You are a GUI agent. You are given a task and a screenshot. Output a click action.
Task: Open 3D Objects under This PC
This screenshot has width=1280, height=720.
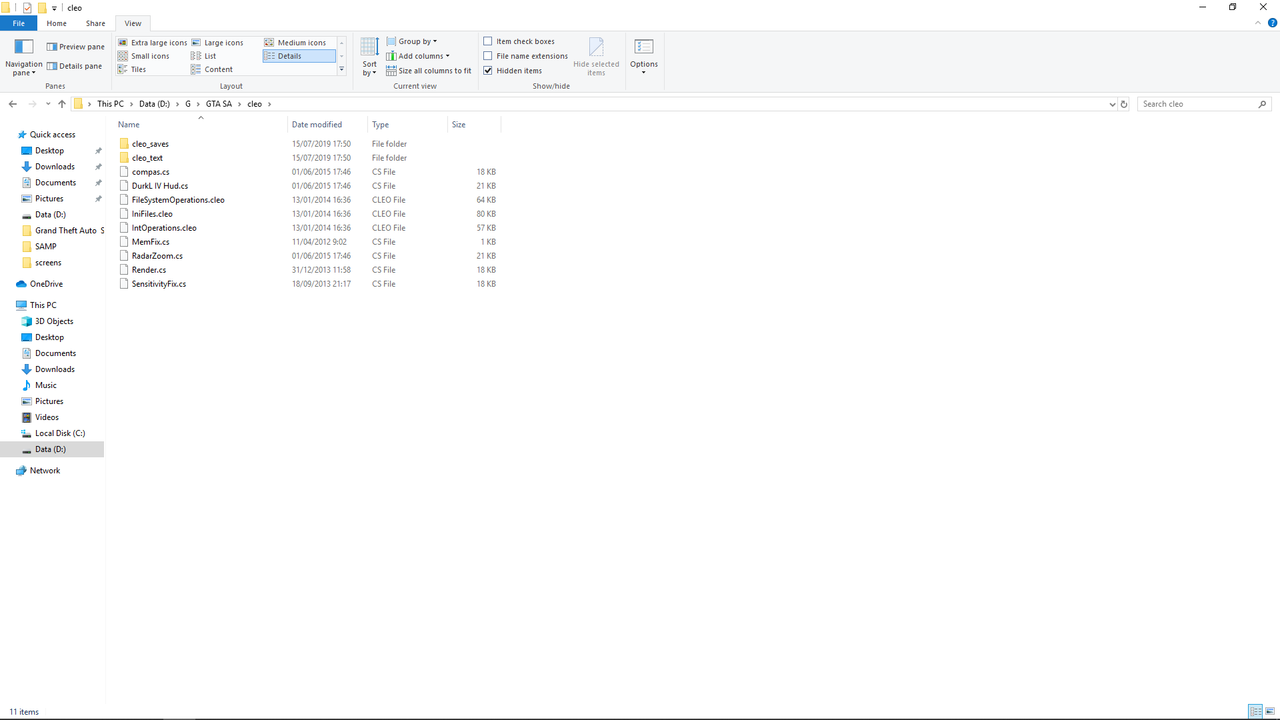point(54,321)
